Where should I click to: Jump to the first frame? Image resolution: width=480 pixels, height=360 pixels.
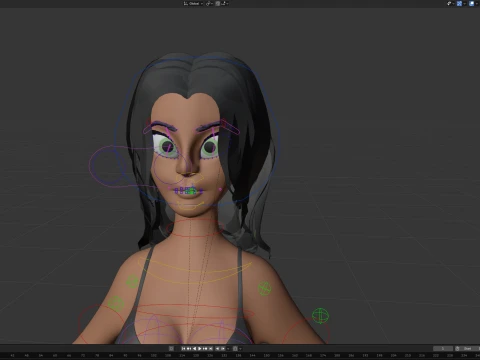pyautogui.click(x=184, y=349)
